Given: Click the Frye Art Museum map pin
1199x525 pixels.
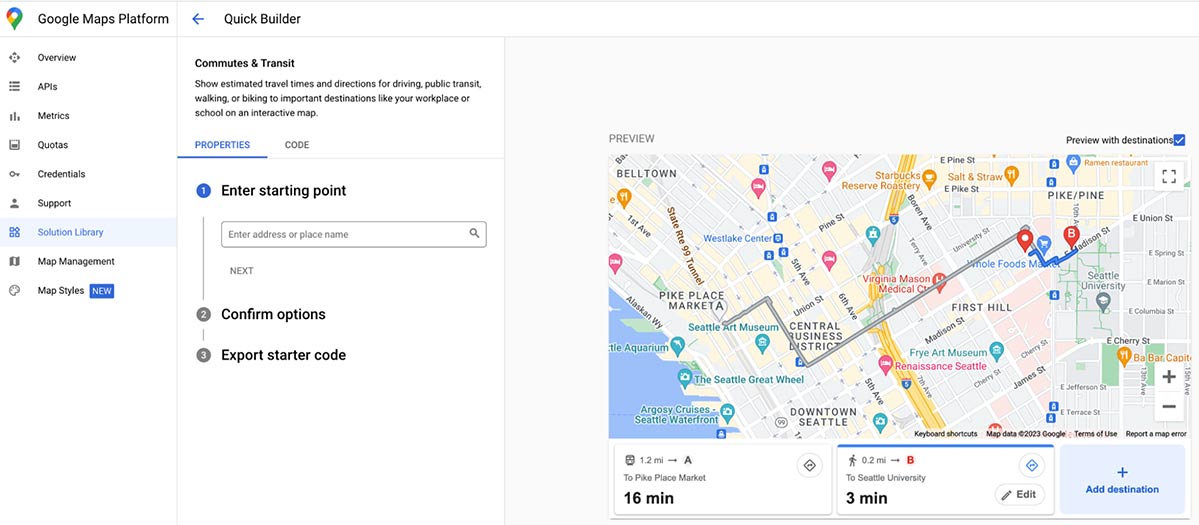Looking at the screenshot, I should (x=996, y=352).
